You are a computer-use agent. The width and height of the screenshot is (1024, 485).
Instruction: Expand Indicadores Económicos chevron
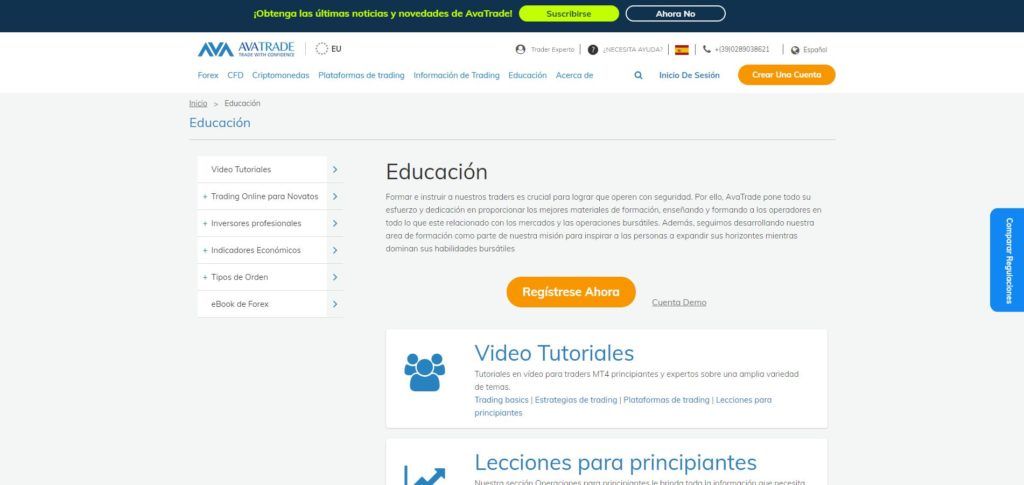335,250
